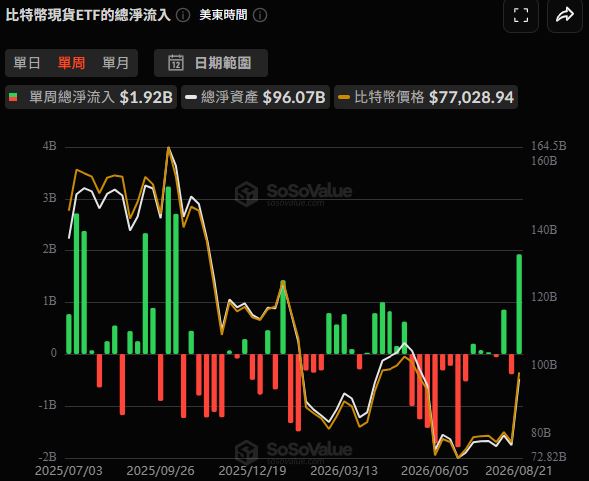Click the 72.82B right axis label
Image resolution: width=589 pixels, height=481 pixels.
pyautogui.click(x=549, y=457)
